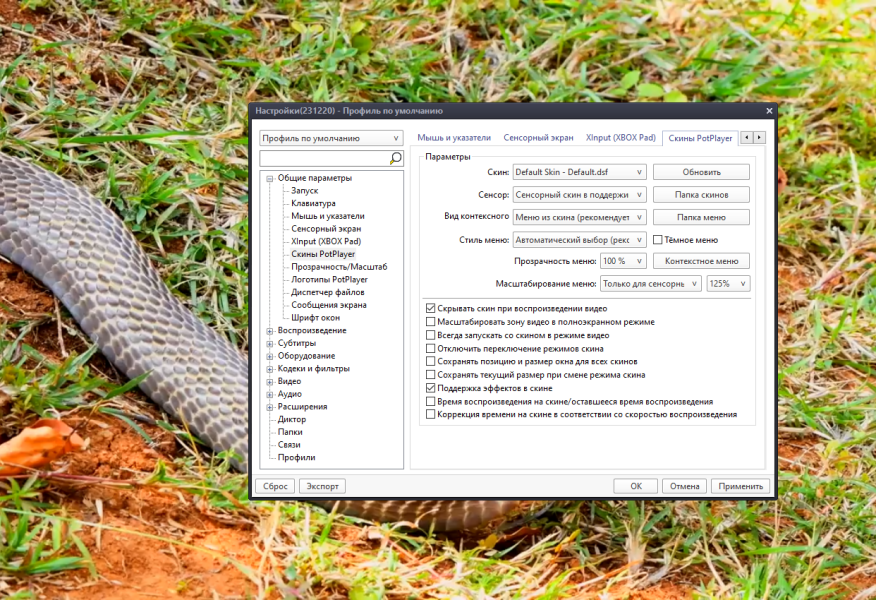Click the search magnifier icon

coord(396,159)
